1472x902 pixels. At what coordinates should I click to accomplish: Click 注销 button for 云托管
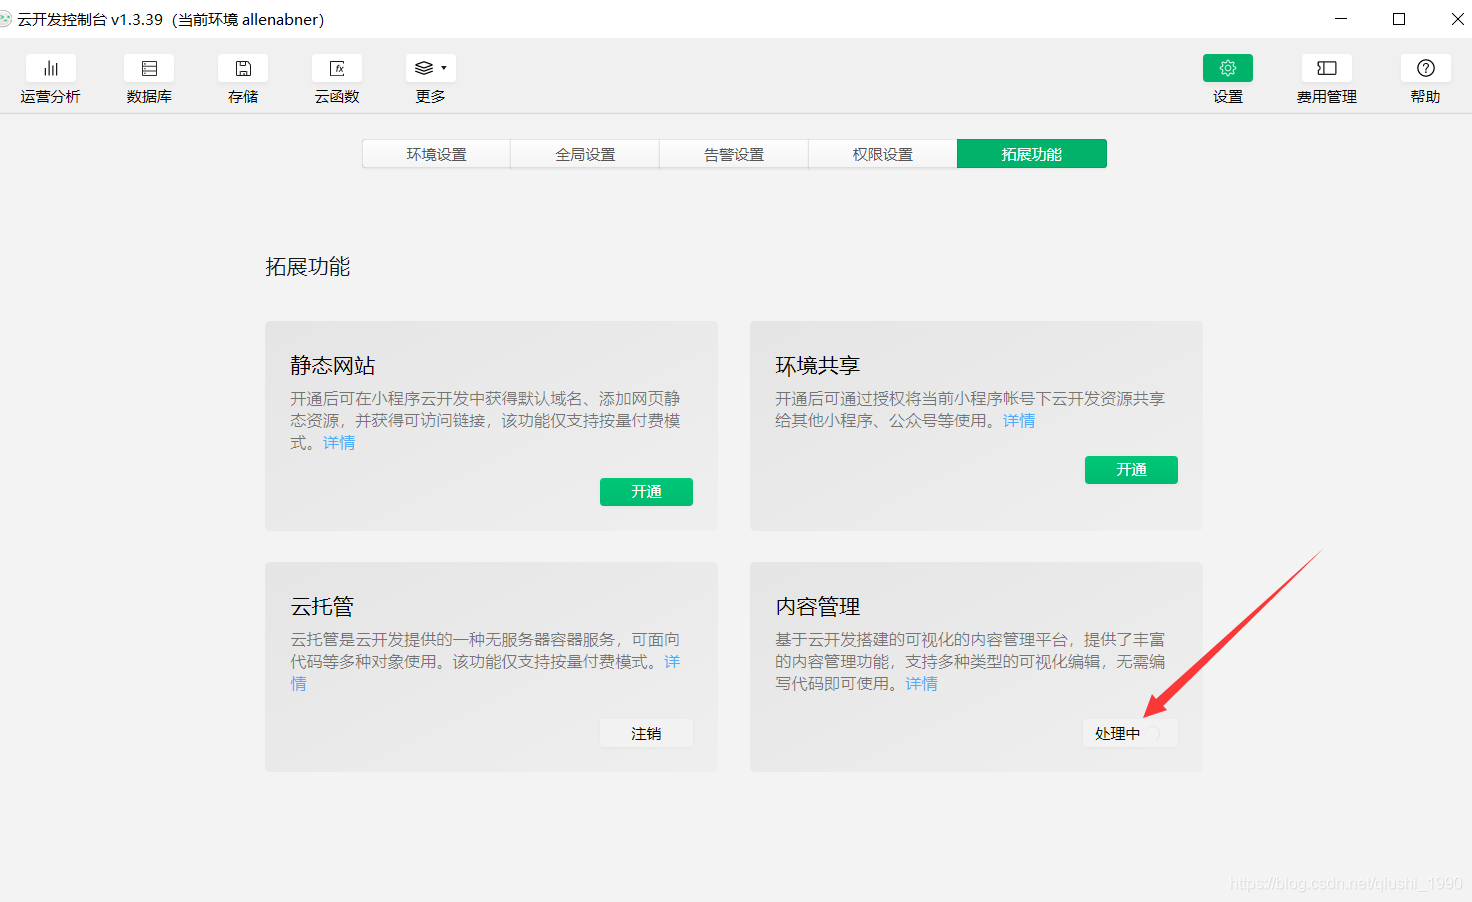[x=646, y=733]
